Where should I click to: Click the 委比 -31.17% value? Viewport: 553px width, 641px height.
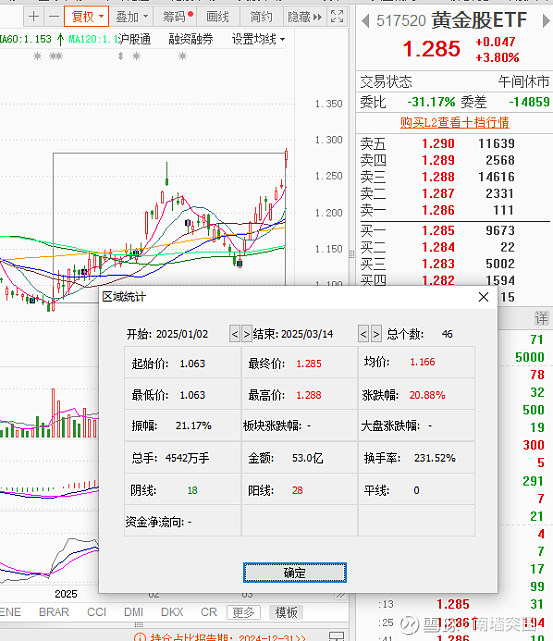(431, 101)
